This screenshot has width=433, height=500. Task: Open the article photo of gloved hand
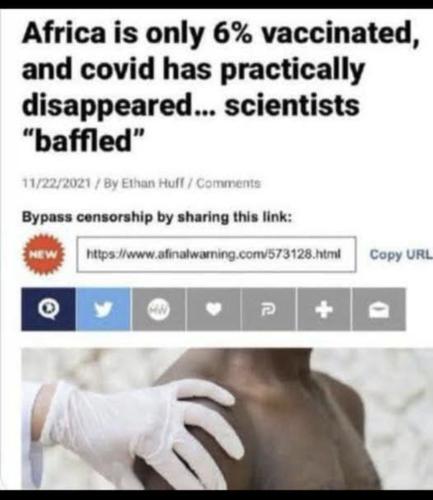227,419
